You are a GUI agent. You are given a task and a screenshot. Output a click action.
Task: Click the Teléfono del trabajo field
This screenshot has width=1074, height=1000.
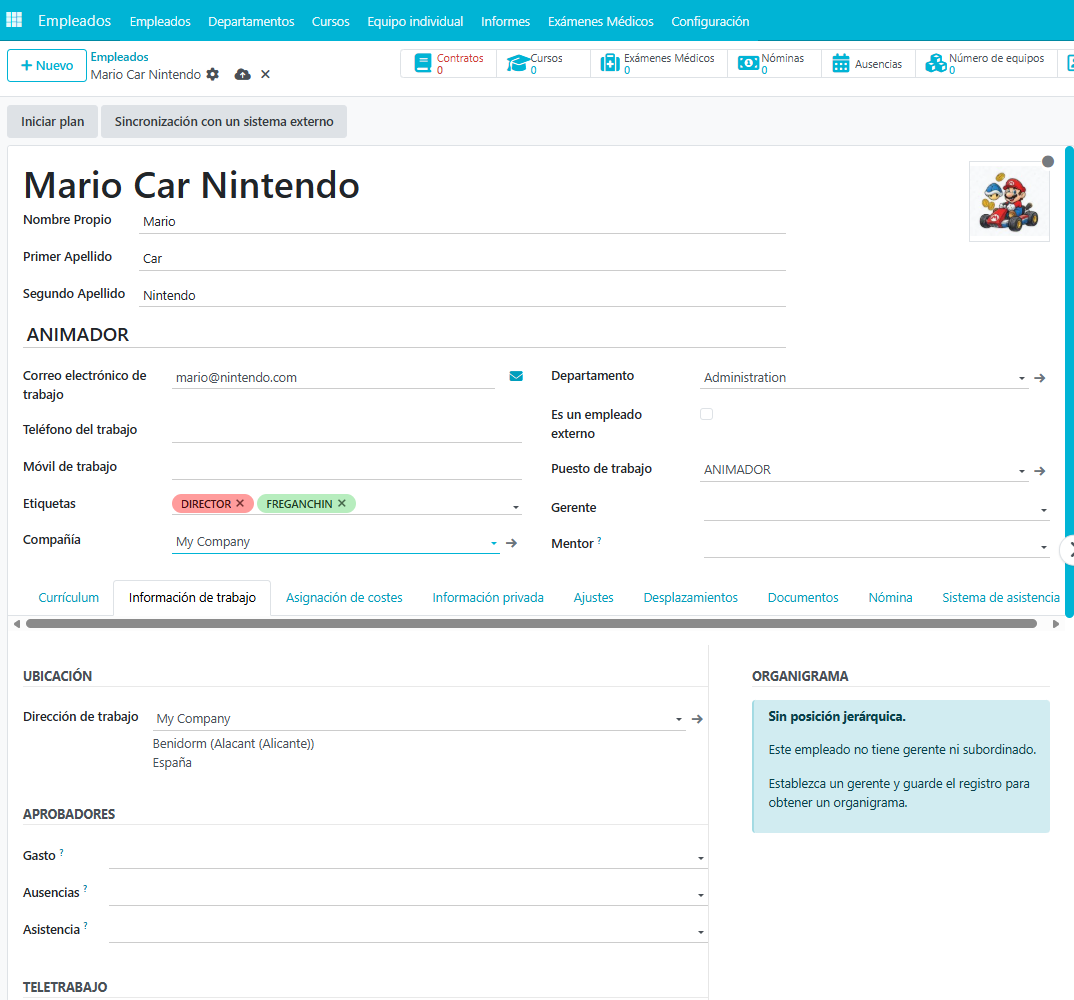click(347, 430)
